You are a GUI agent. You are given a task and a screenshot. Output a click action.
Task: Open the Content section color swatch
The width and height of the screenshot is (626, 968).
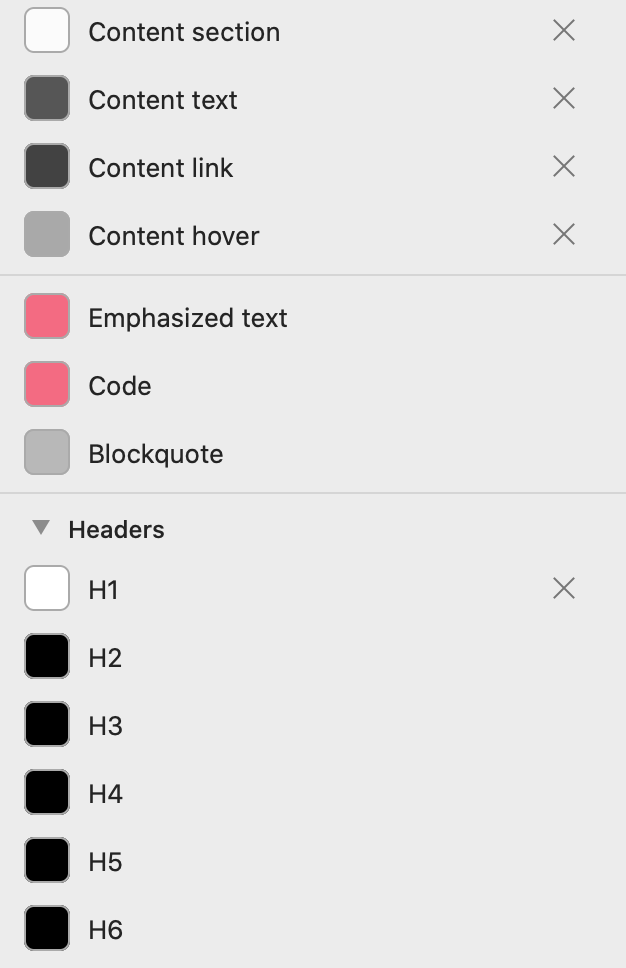47,31
